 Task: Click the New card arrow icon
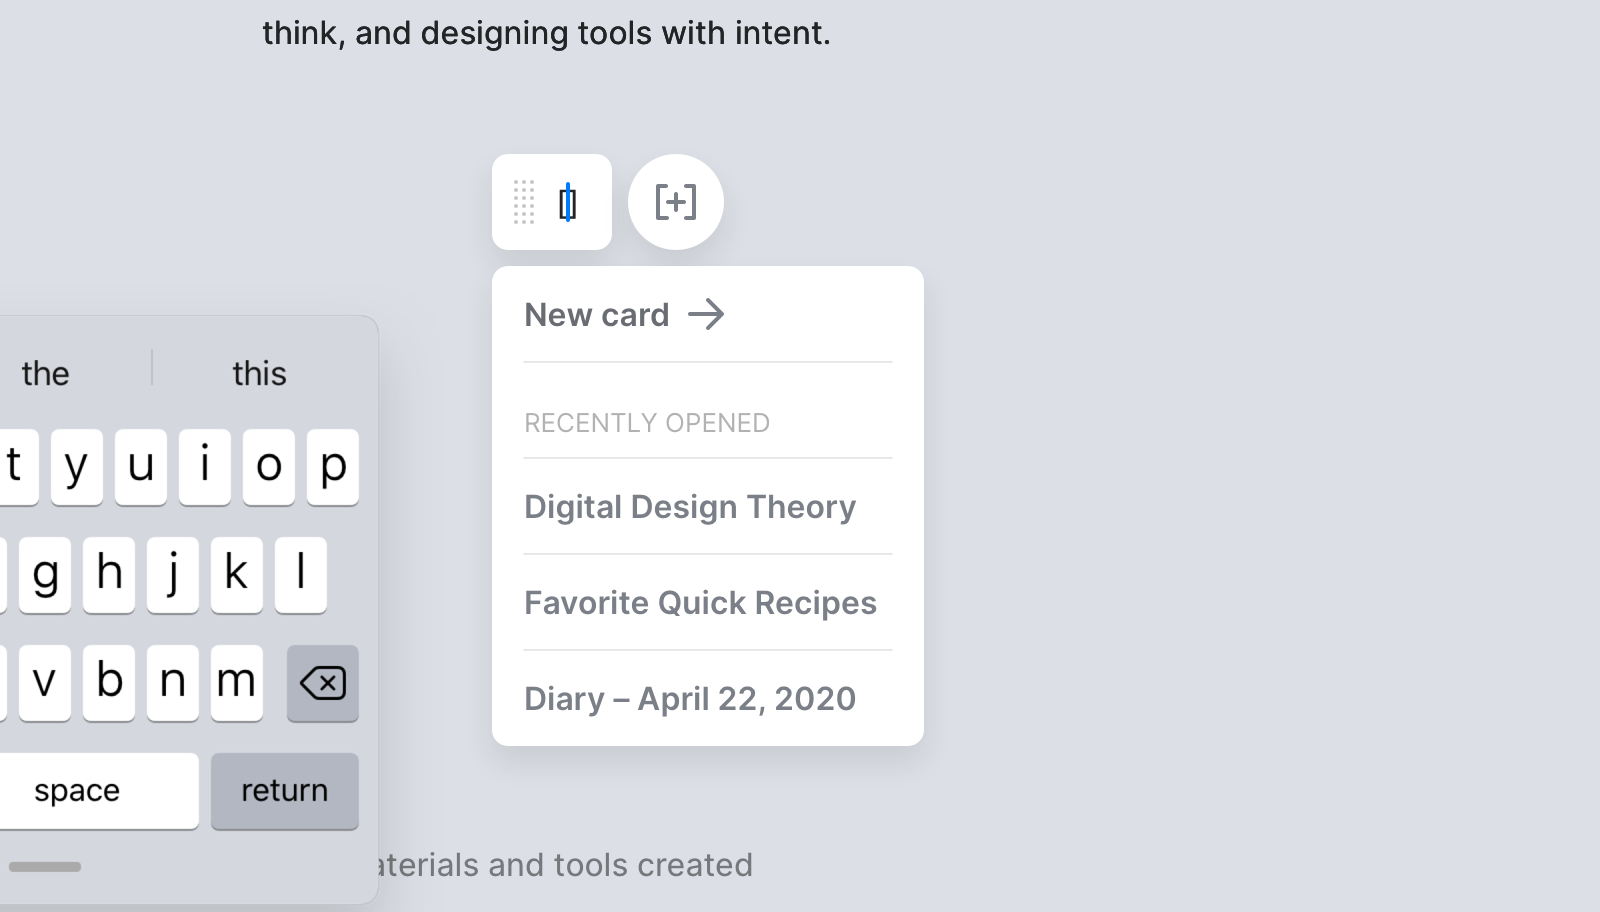coord(706,315)
